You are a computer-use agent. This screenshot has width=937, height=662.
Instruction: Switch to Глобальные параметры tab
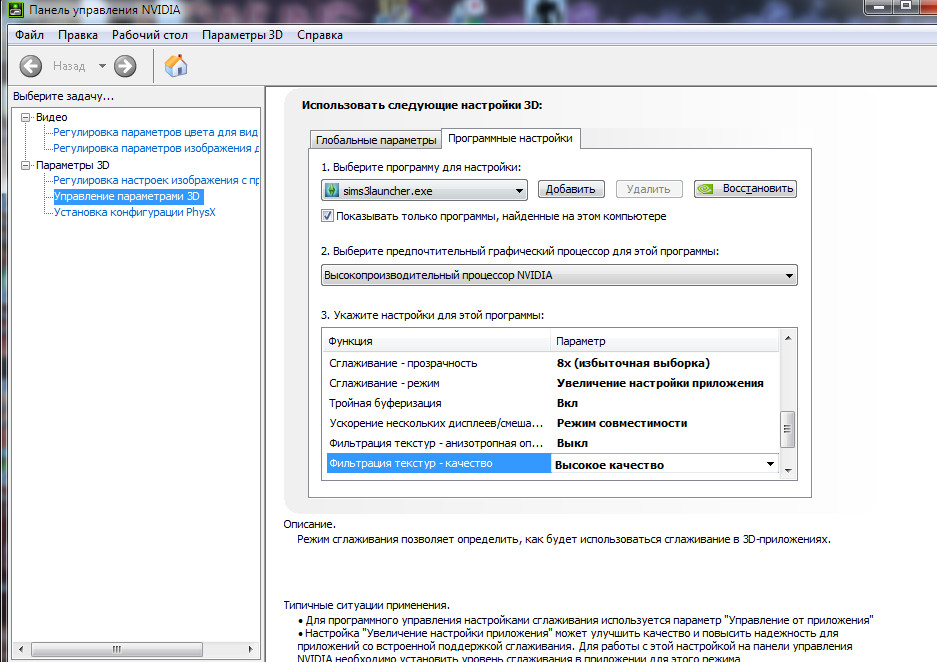(376, 140)
